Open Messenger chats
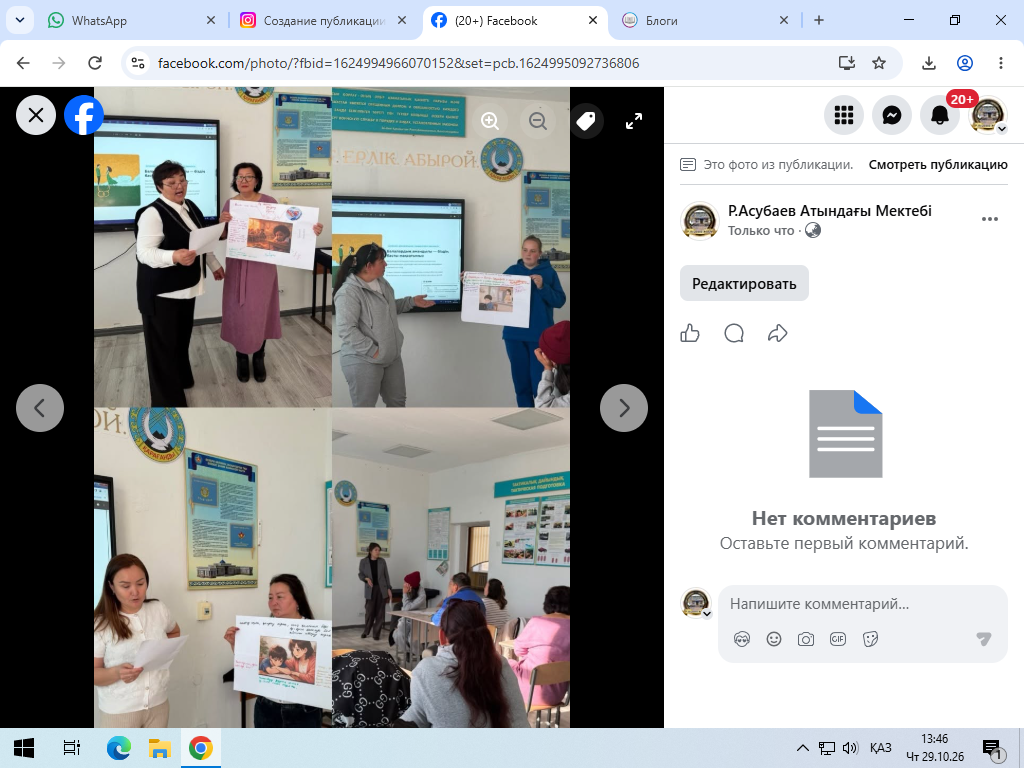Image resolution: width=1024 pixels, height=768 pixels. (891, 116)
